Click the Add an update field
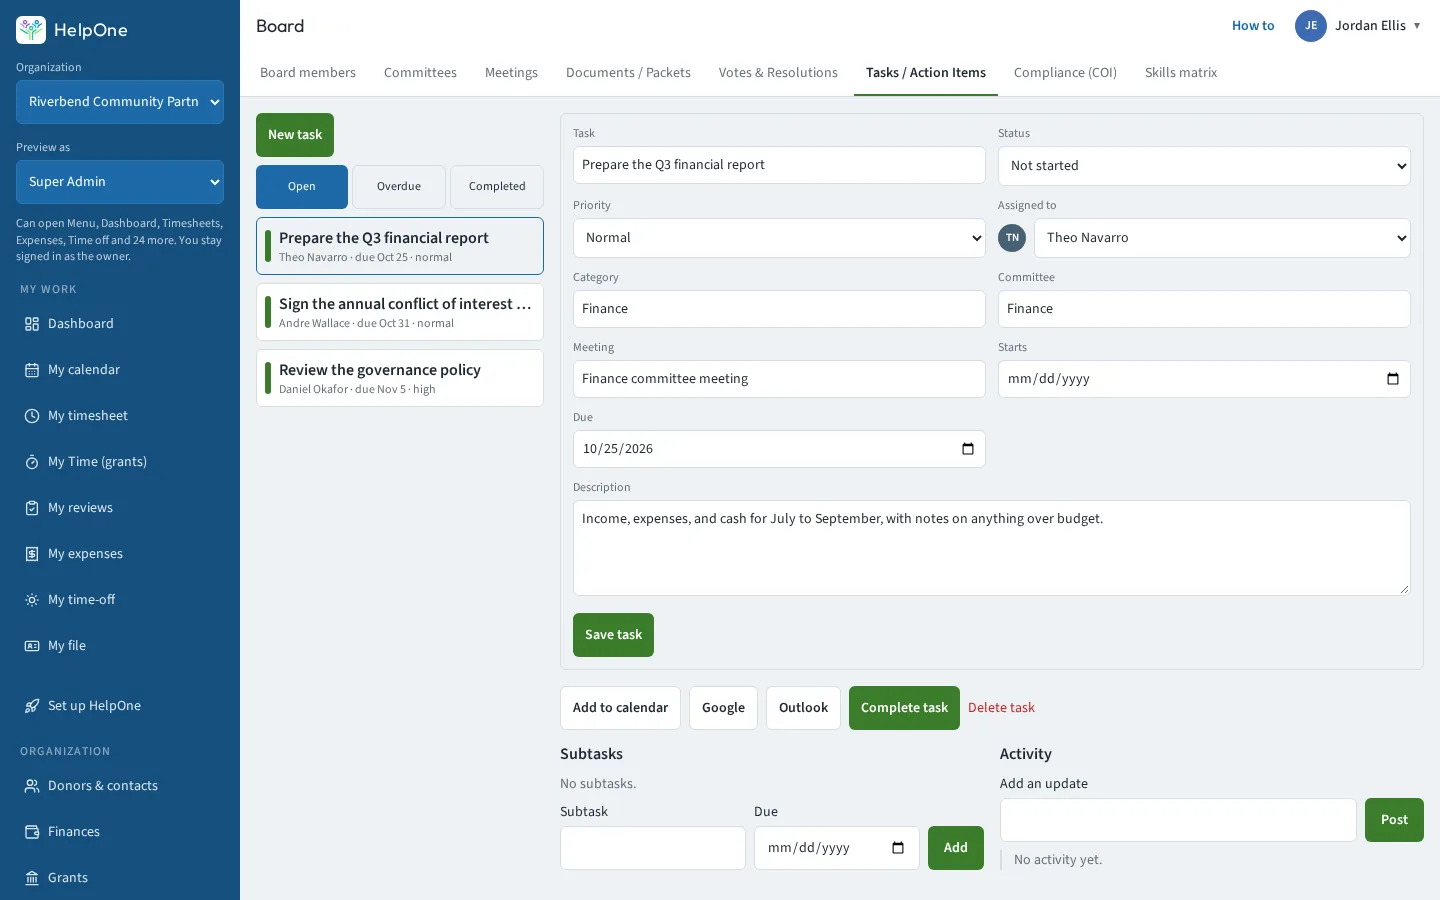The image size is (1440, 900). click(1178, 820)
